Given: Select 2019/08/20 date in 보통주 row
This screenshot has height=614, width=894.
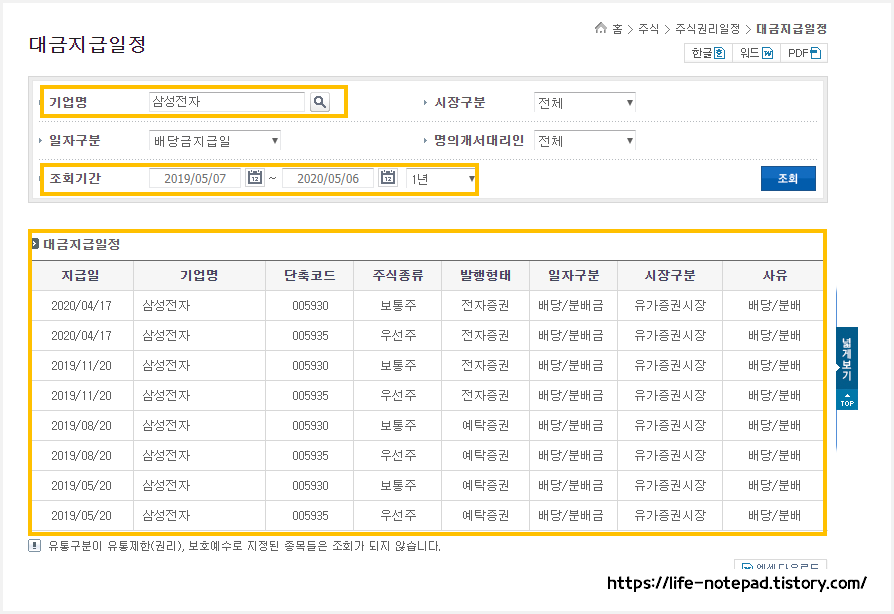Looking at the screenshot, I should (x=82, y=426).
